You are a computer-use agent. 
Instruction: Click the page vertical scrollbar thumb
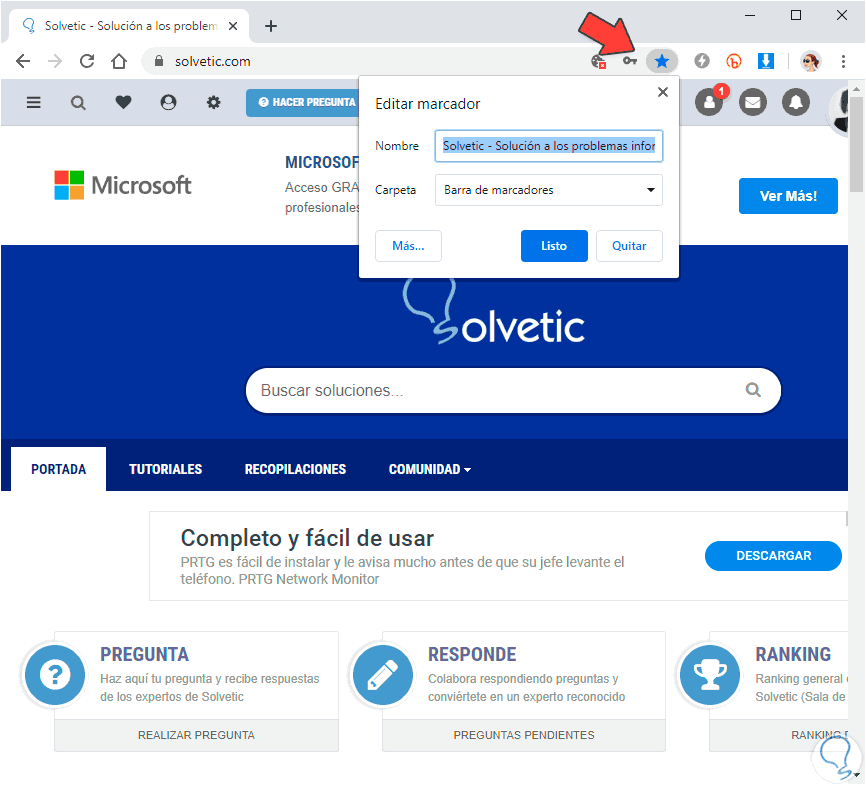tap(856, 144)
